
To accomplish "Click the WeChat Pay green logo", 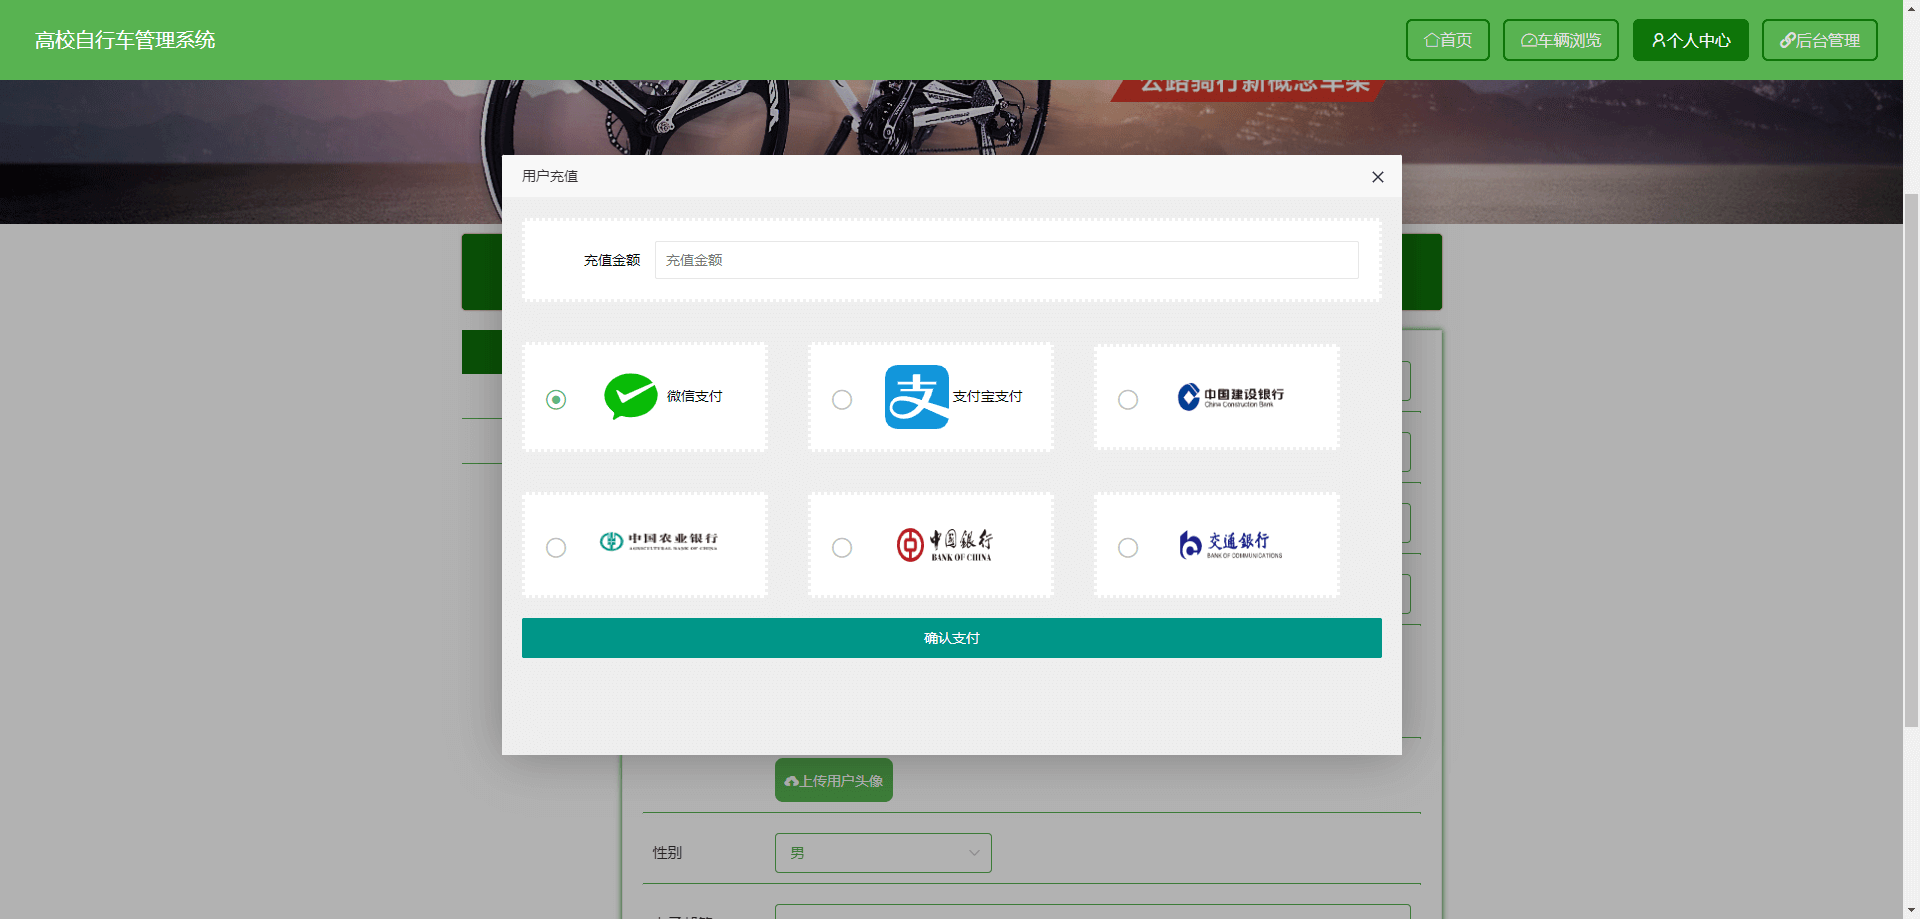I will click(631, 396).
